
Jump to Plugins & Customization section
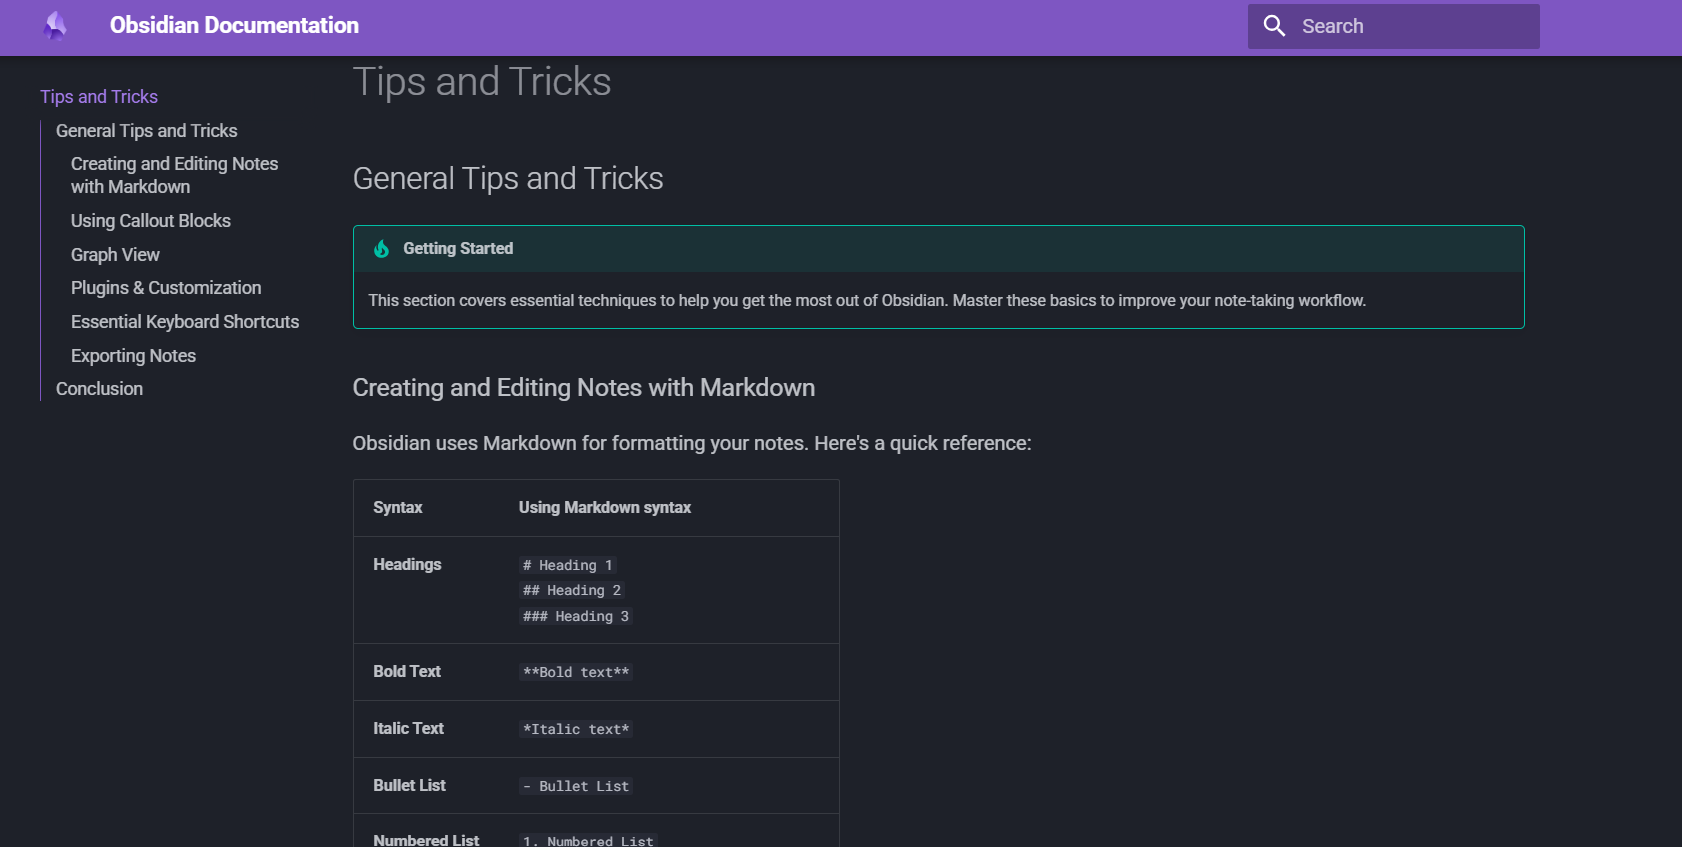point(166,288)
